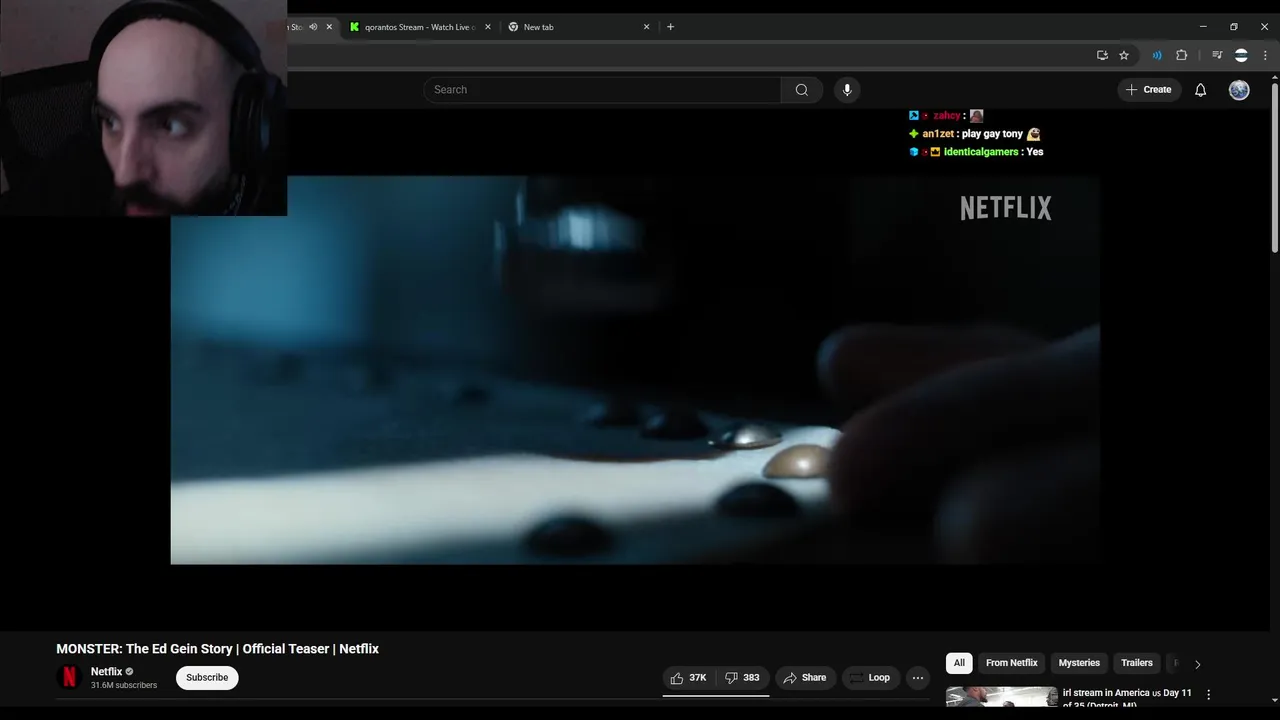This screenshot has height=720, width=1280.
Task: Click the YouTube search magnifier button
Action: click(x=801, y=90)
